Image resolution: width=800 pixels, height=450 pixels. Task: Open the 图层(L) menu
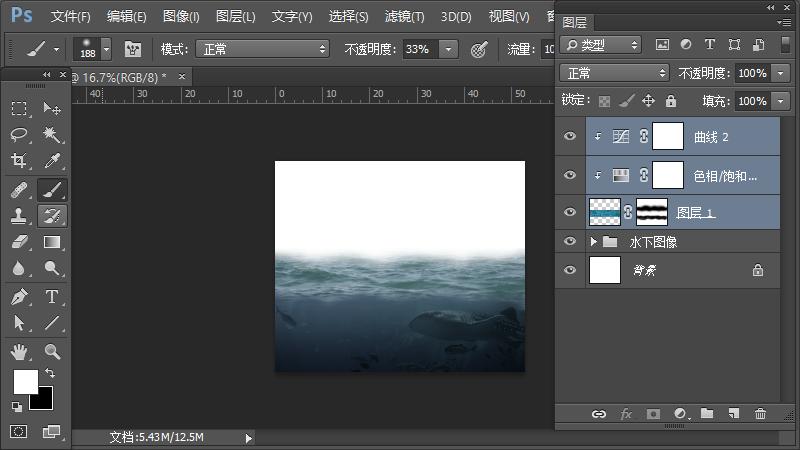[x=235, y=16]
